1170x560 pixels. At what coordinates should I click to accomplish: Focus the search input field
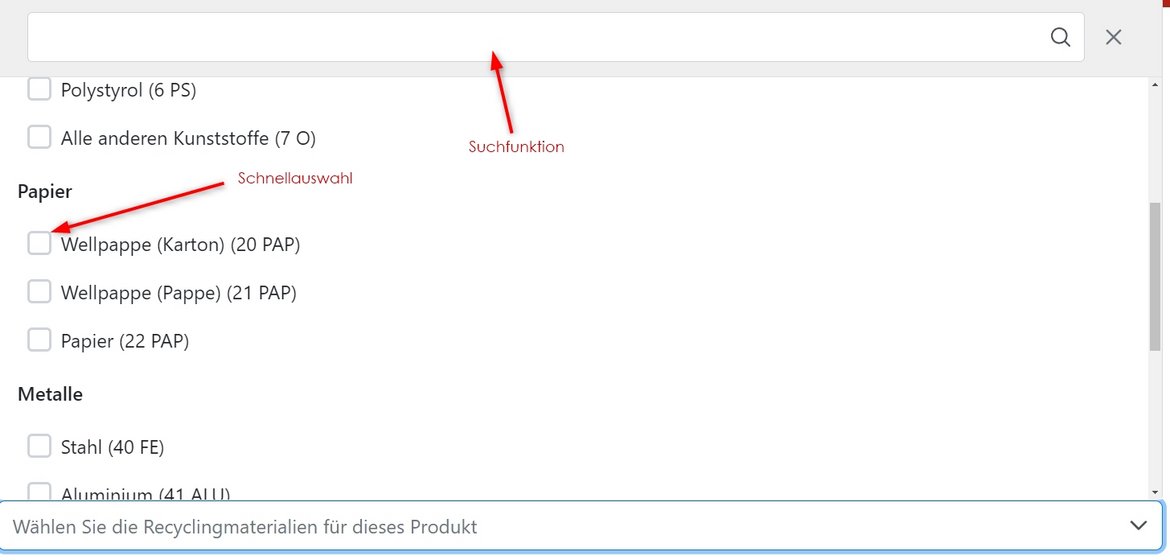pyautogui.click(x=556, y=37)
